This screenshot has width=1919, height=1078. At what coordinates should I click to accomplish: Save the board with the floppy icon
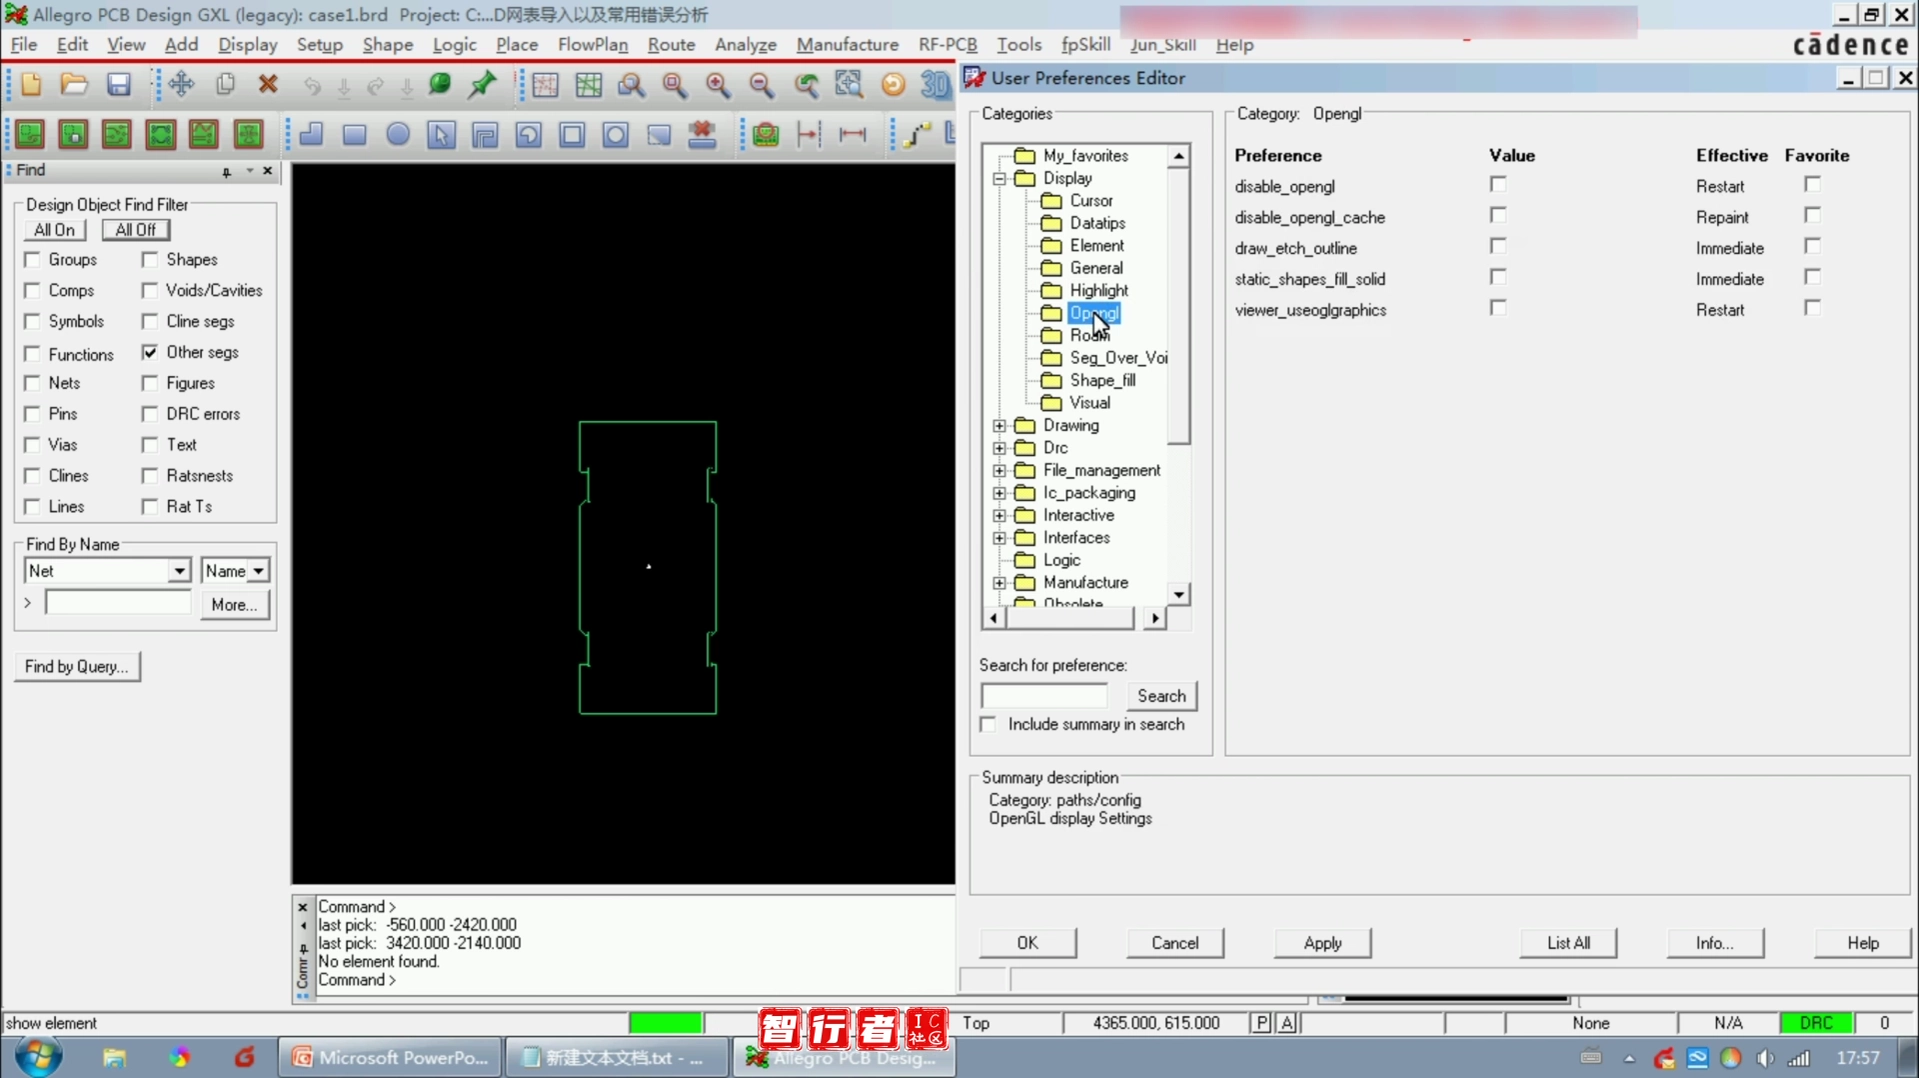coord(118,85)
